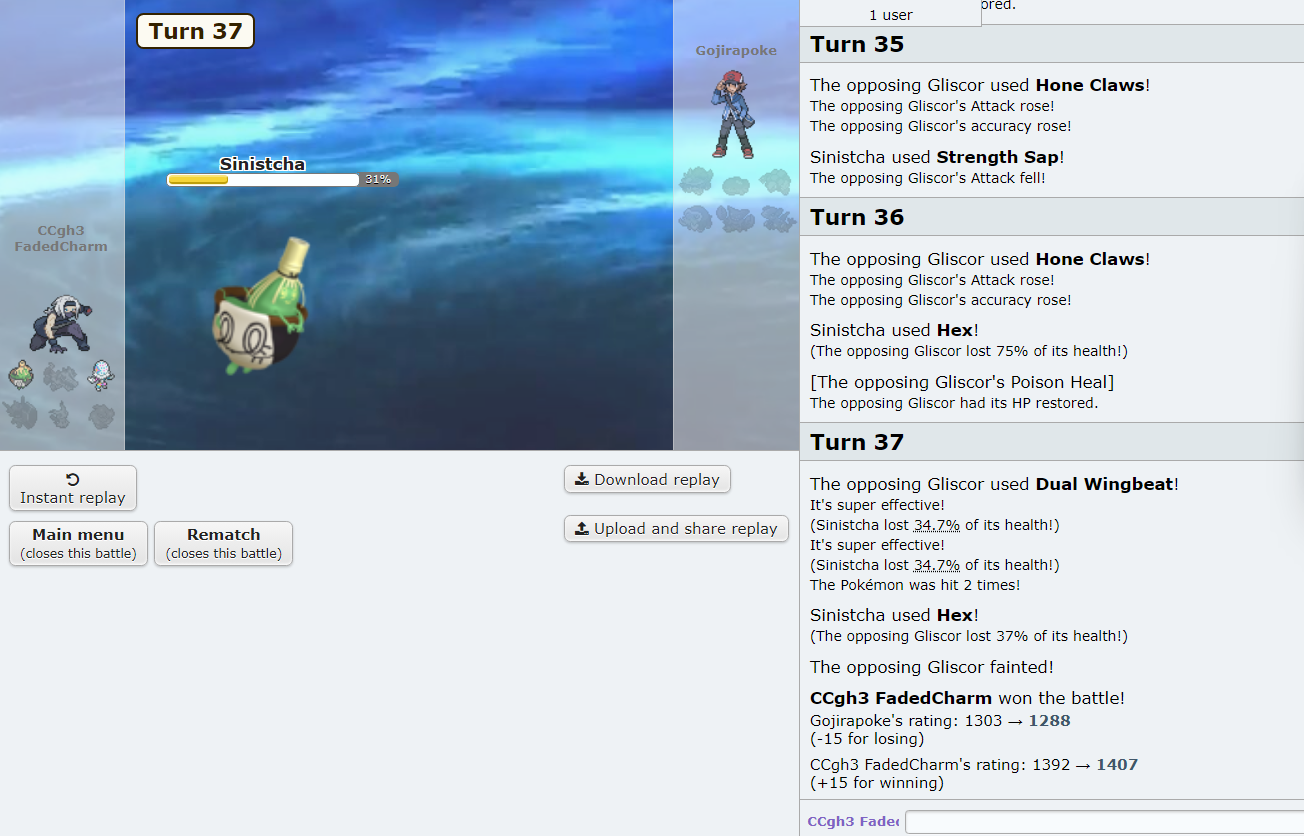Select the colorful Blacephalon icon in FadedCharm's party
This screenshot has width=1304, height=836.
tap(100, 376)
